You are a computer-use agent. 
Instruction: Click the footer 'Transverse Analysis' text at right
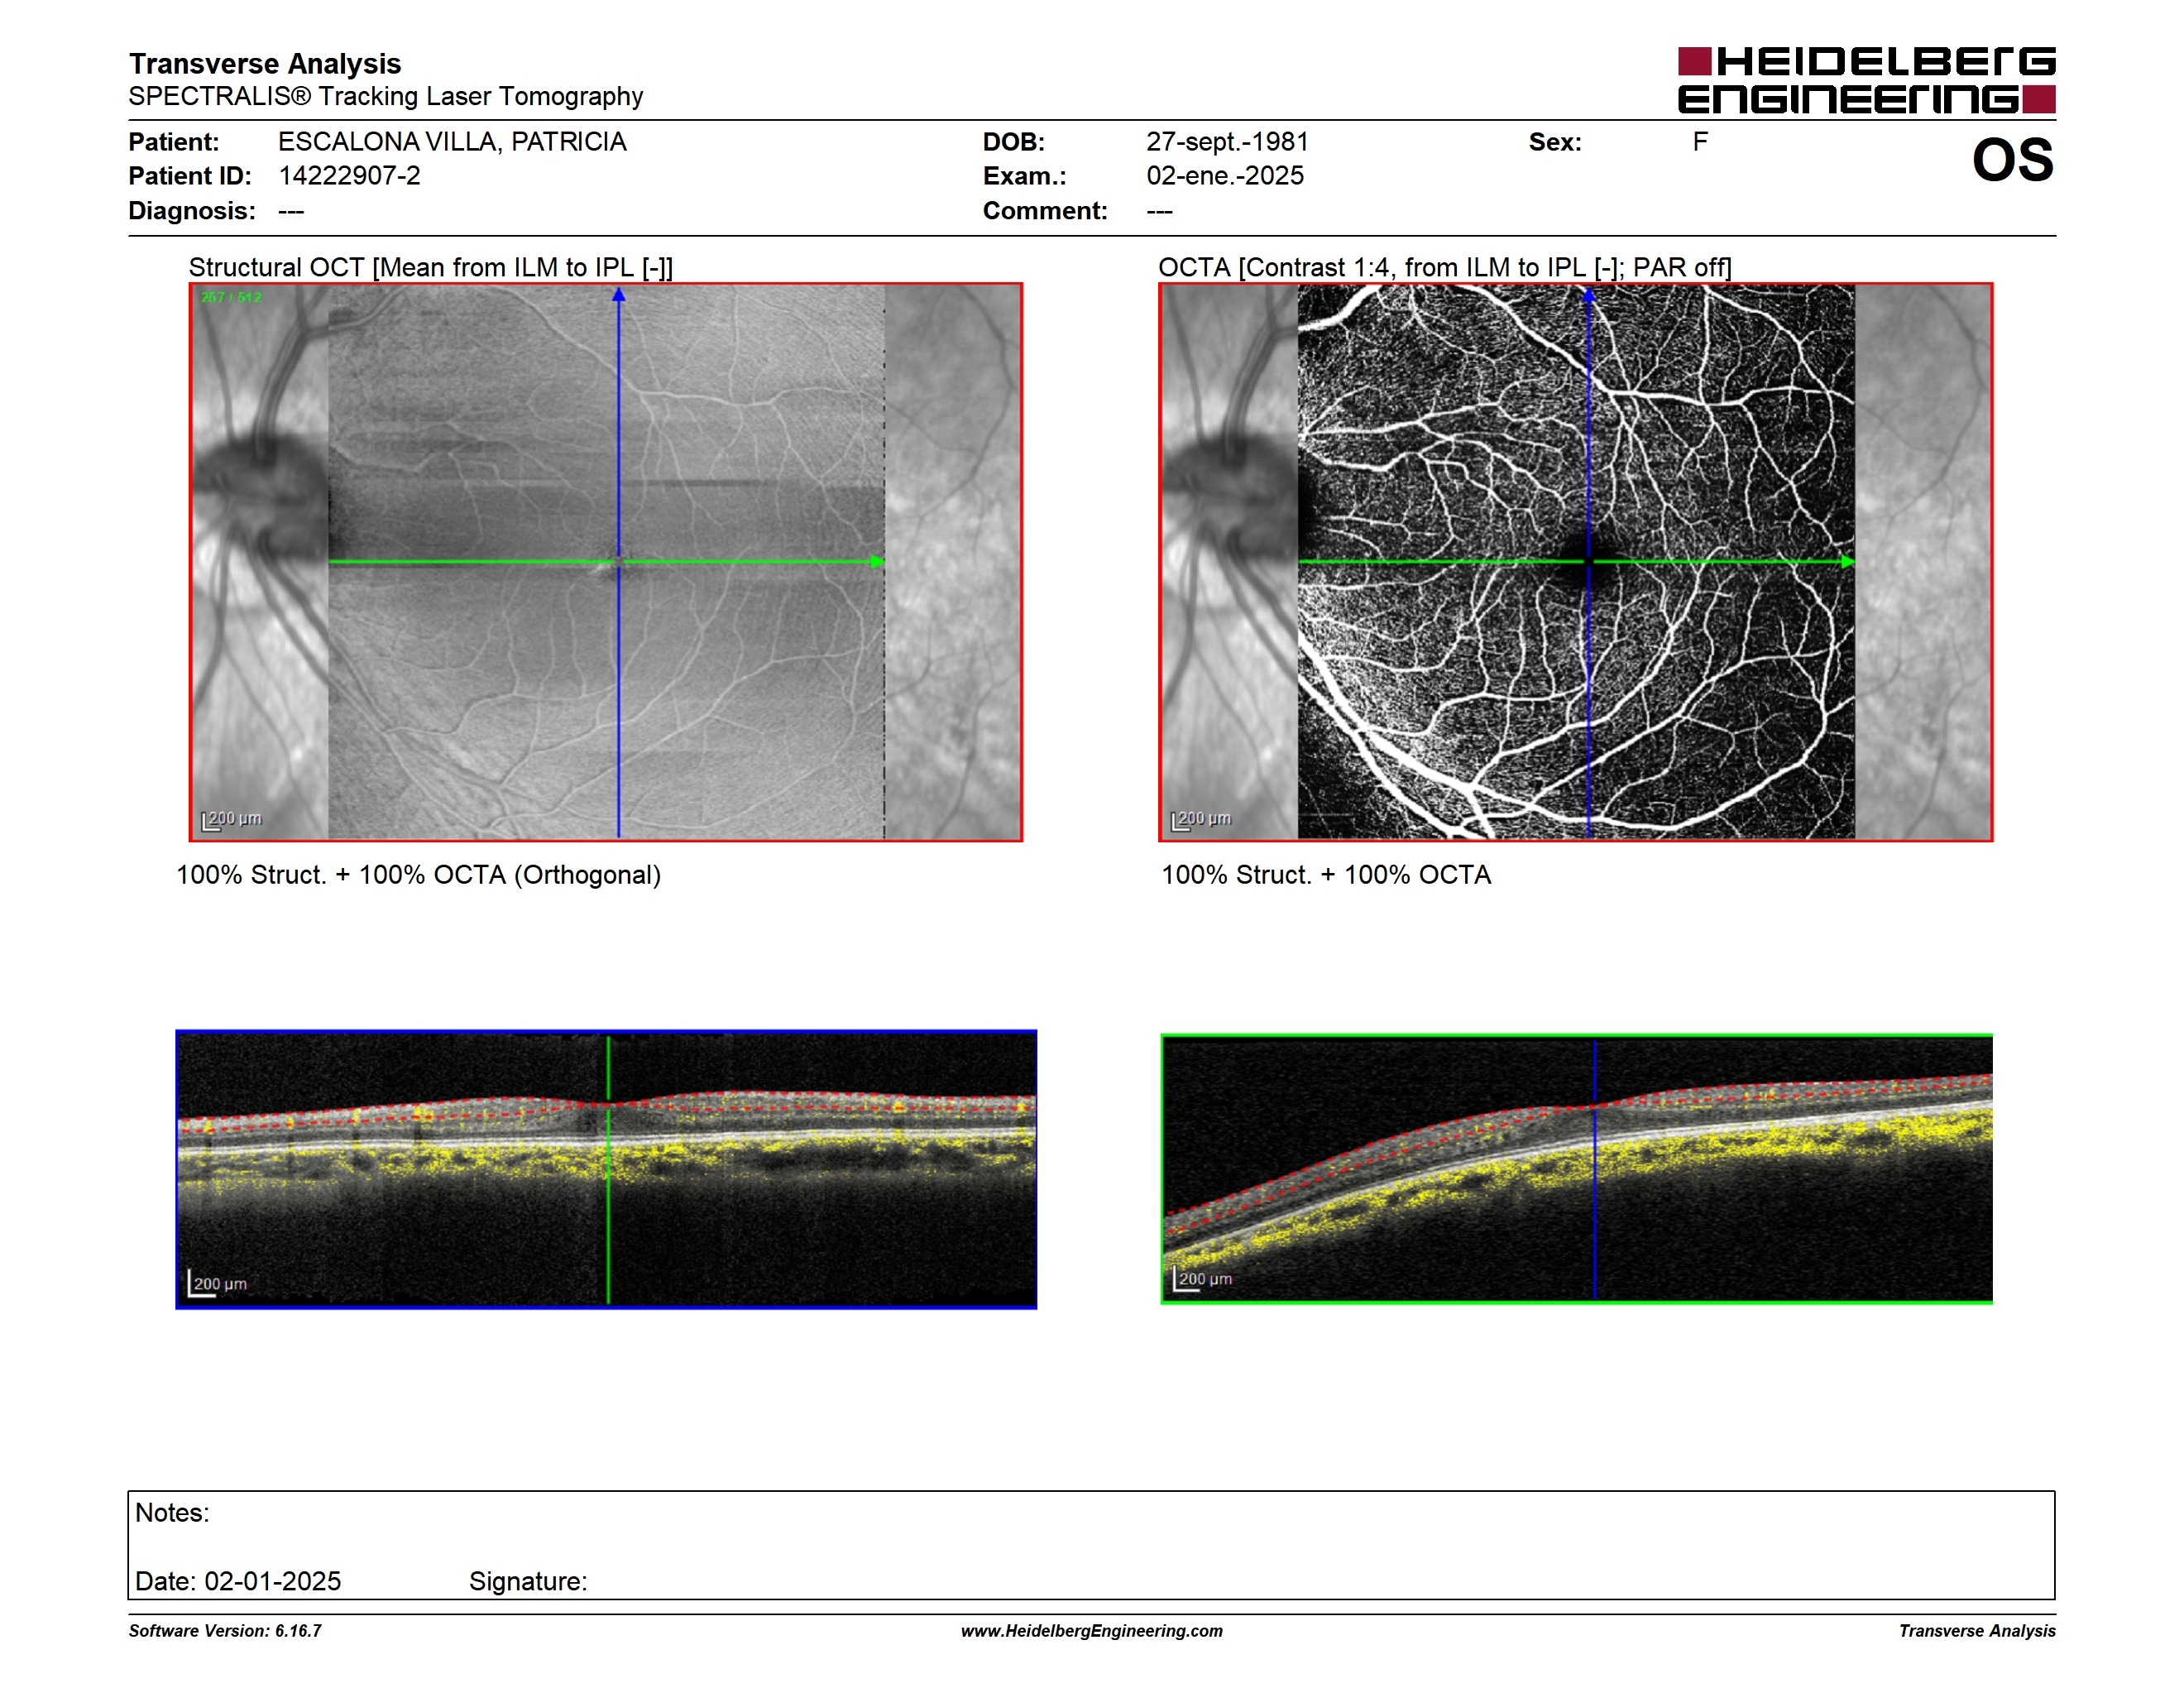point(1977,1630)
